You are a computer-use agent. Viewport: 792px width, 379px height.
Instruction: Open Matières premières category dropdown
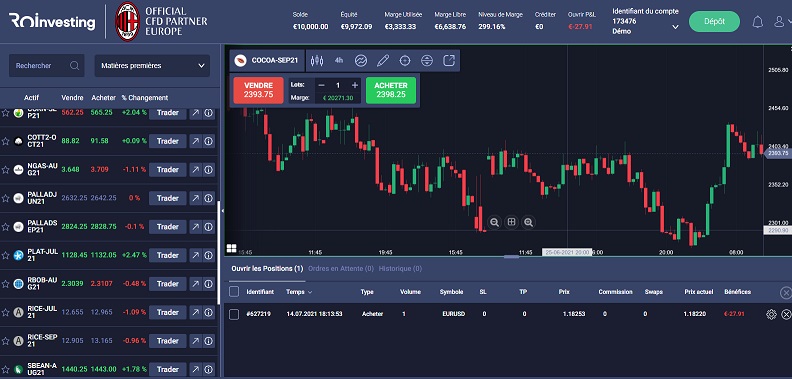pyautogui.click(x=152, y=66)
